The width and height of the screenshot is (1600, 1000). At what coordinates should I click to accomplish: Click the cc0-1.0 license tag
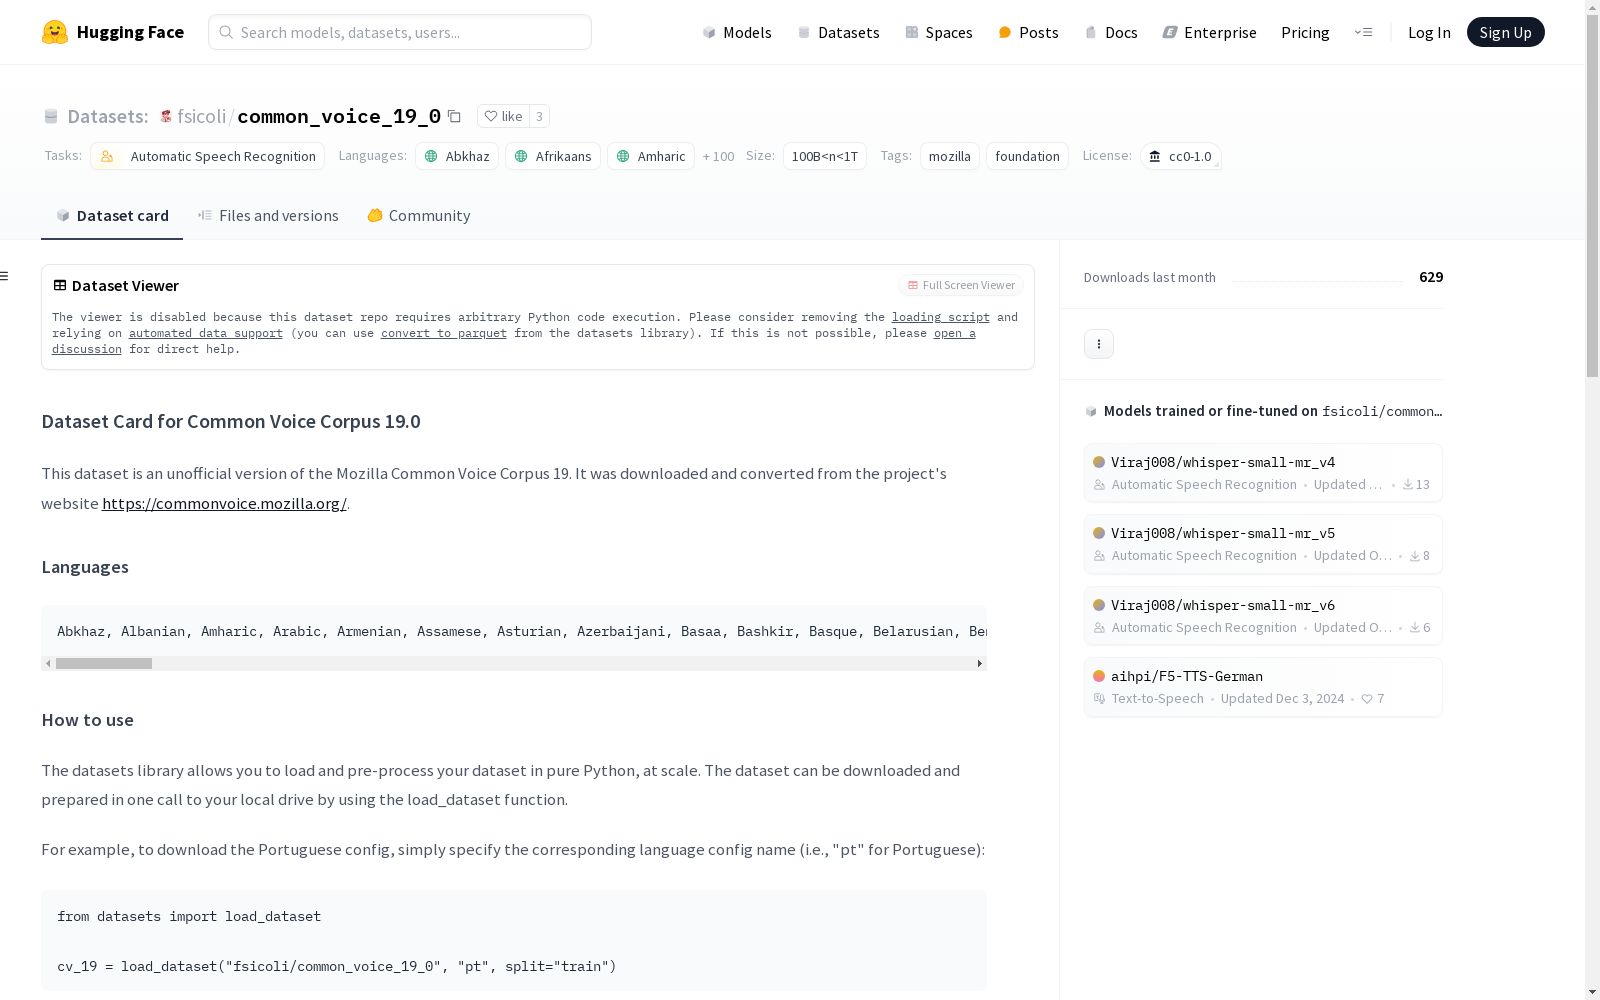[1180, 156]
